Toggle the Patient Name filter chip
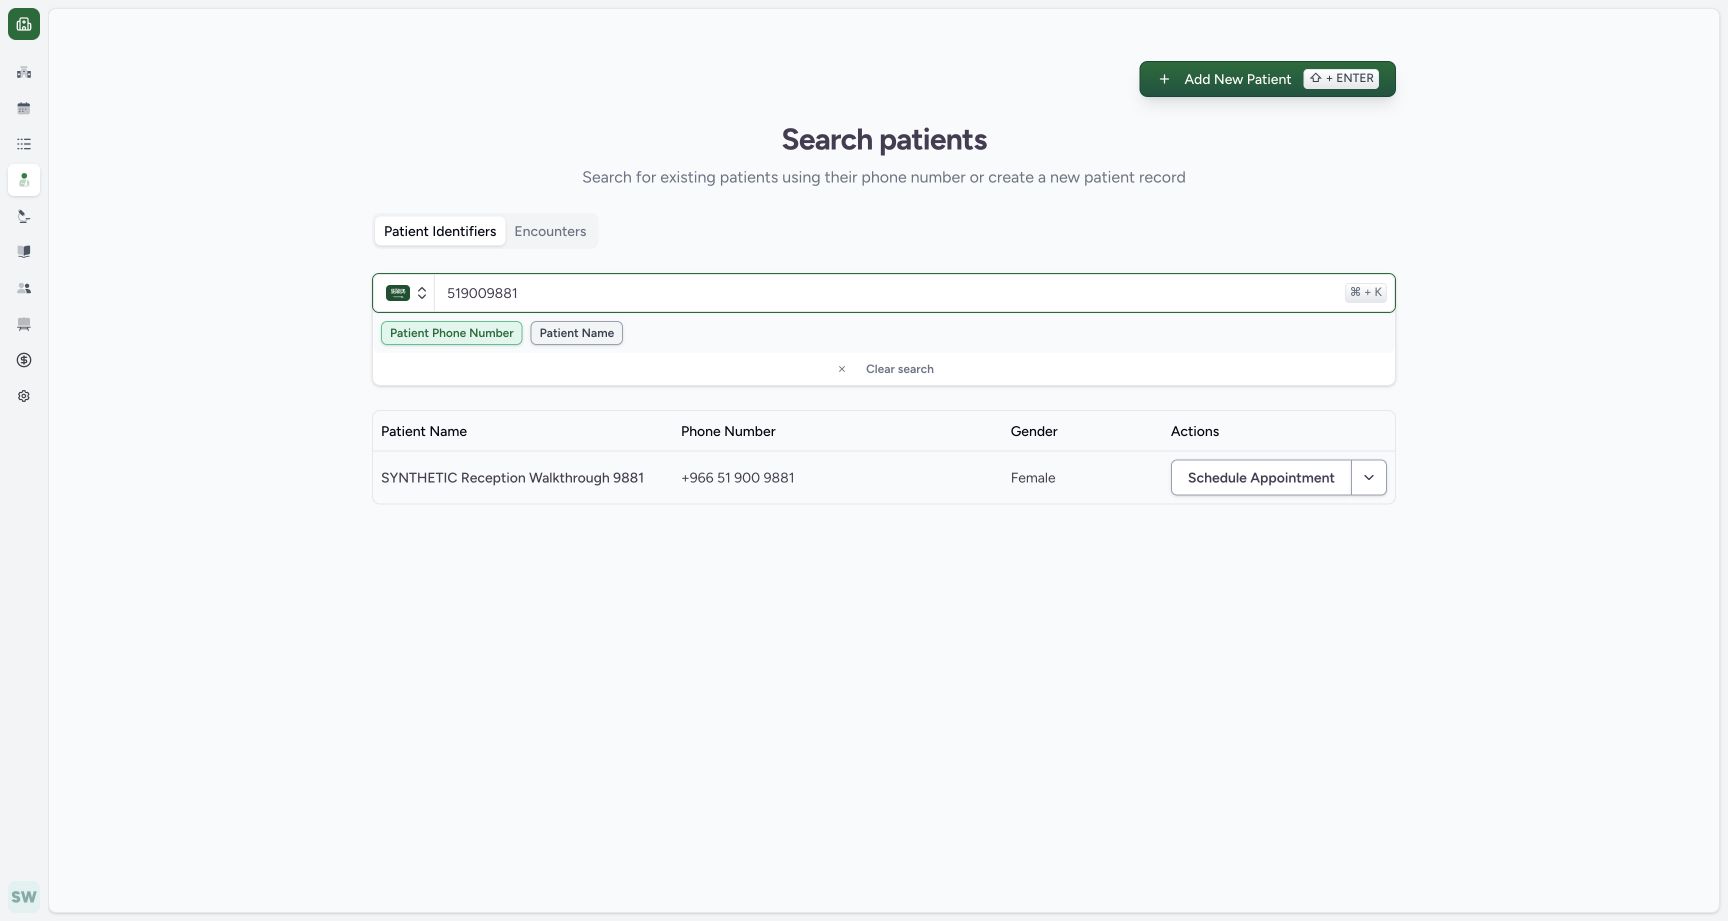Viewport: 1728px width, 921px height. [x=577, y=333]
